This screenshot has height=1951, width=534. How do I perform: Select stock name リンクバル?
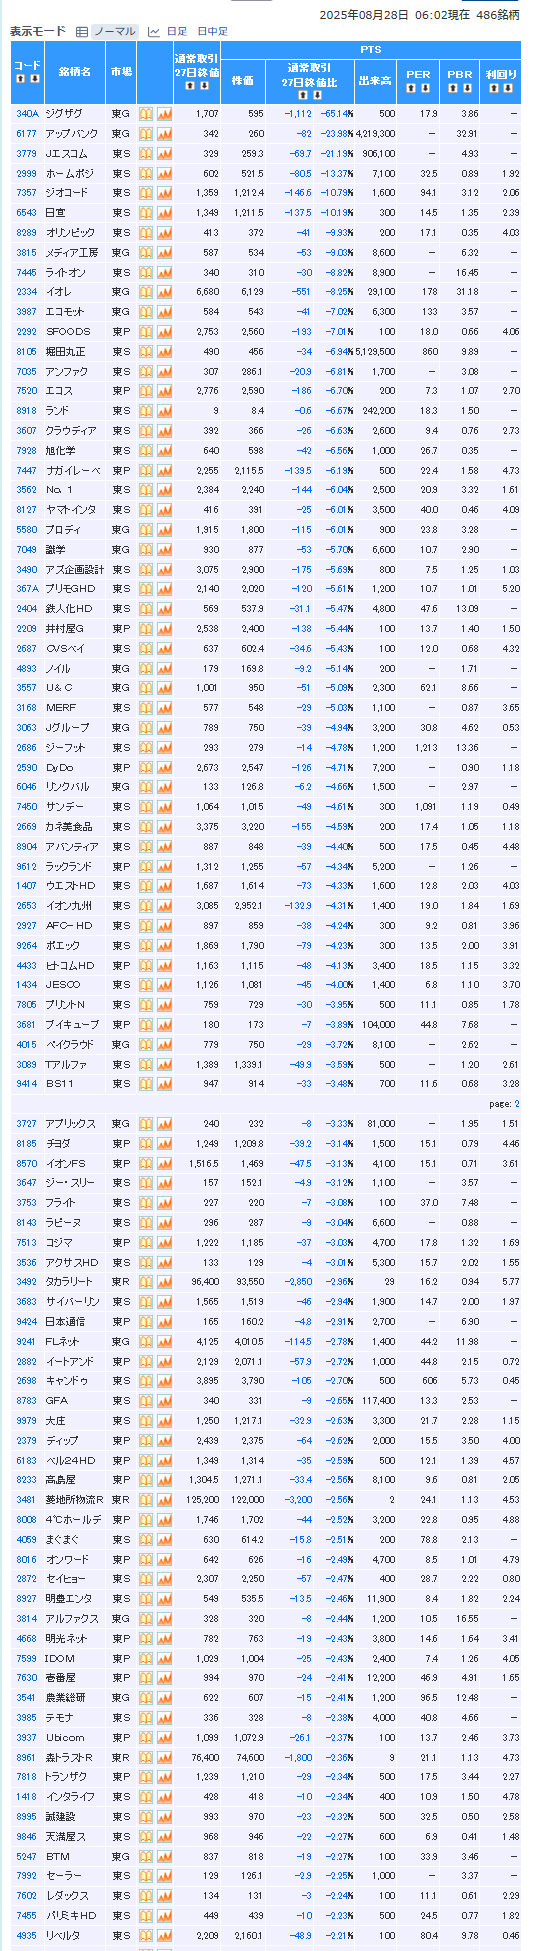(68, 787)
